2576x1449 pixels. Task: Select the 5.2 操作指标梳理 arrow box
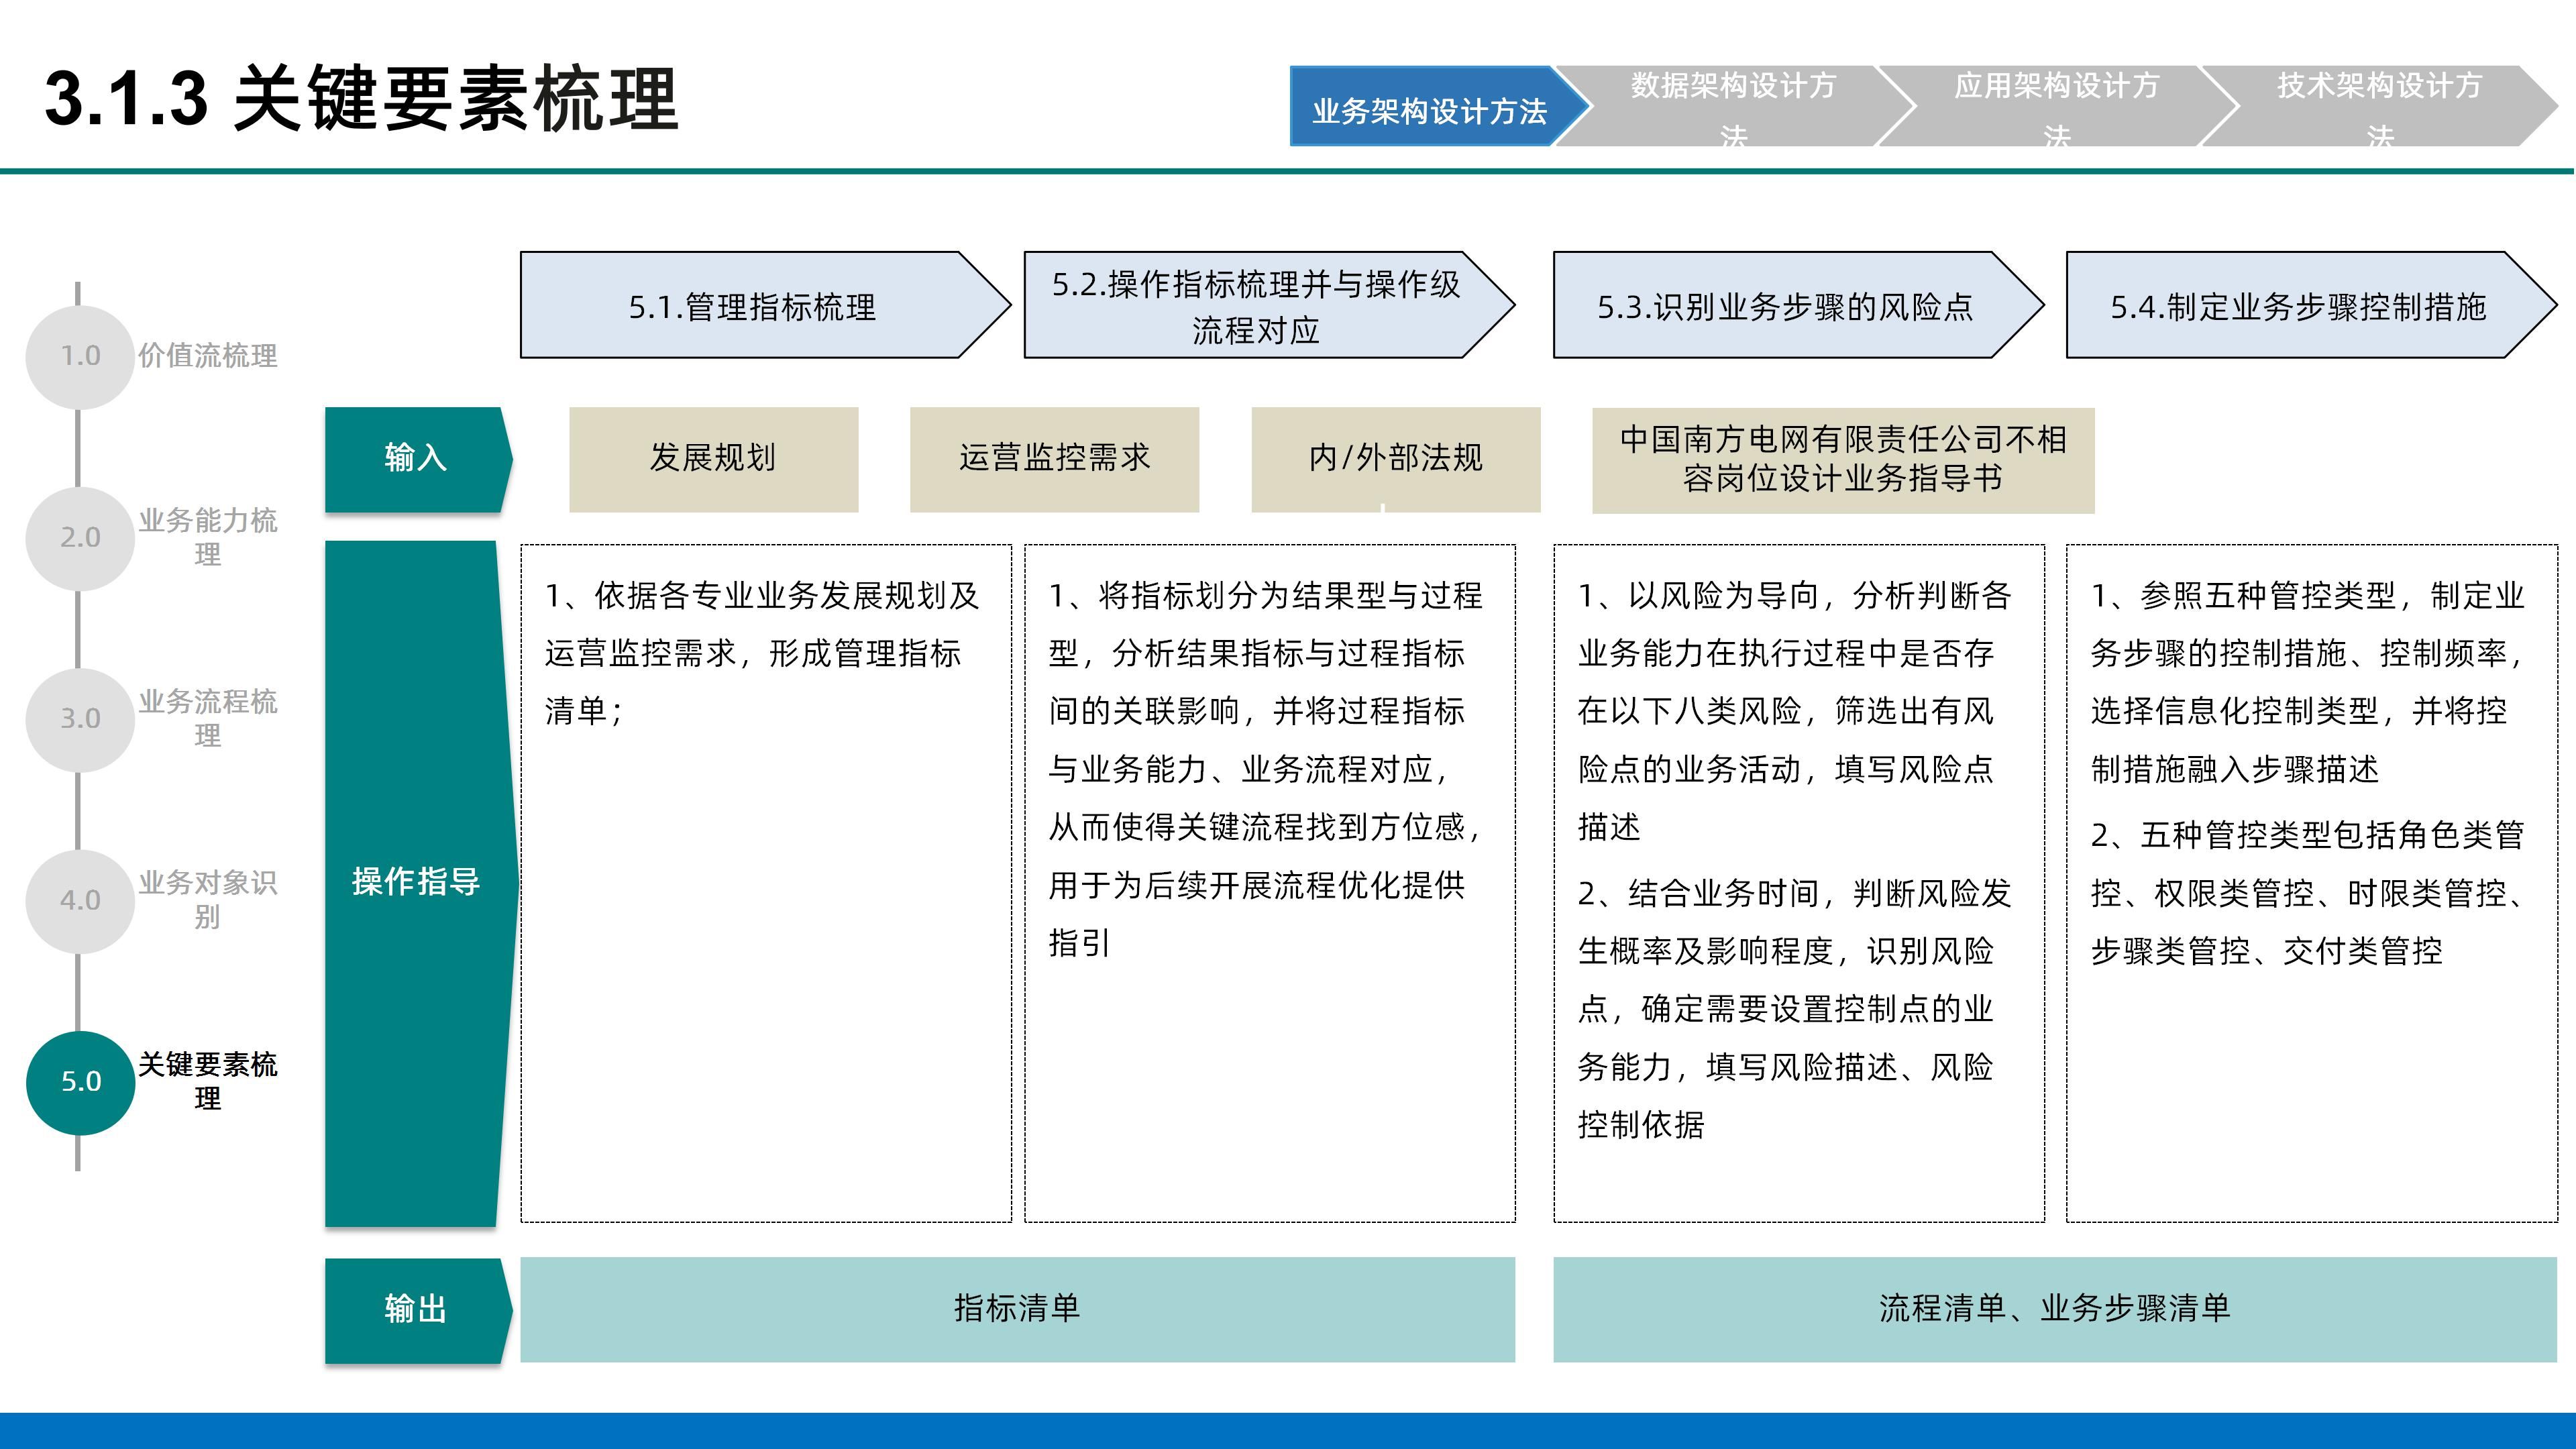[1269, 305]
